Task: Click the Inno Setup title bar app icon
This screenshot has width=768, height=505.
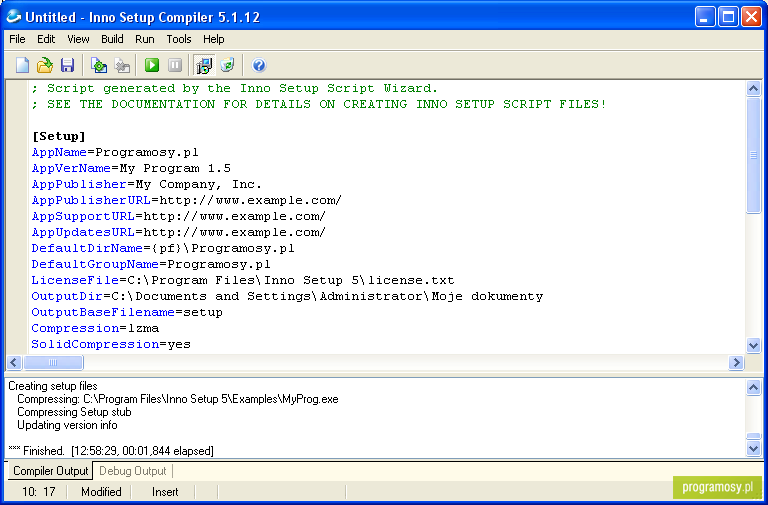Action: pyautogui.click(x=13, y=17)
